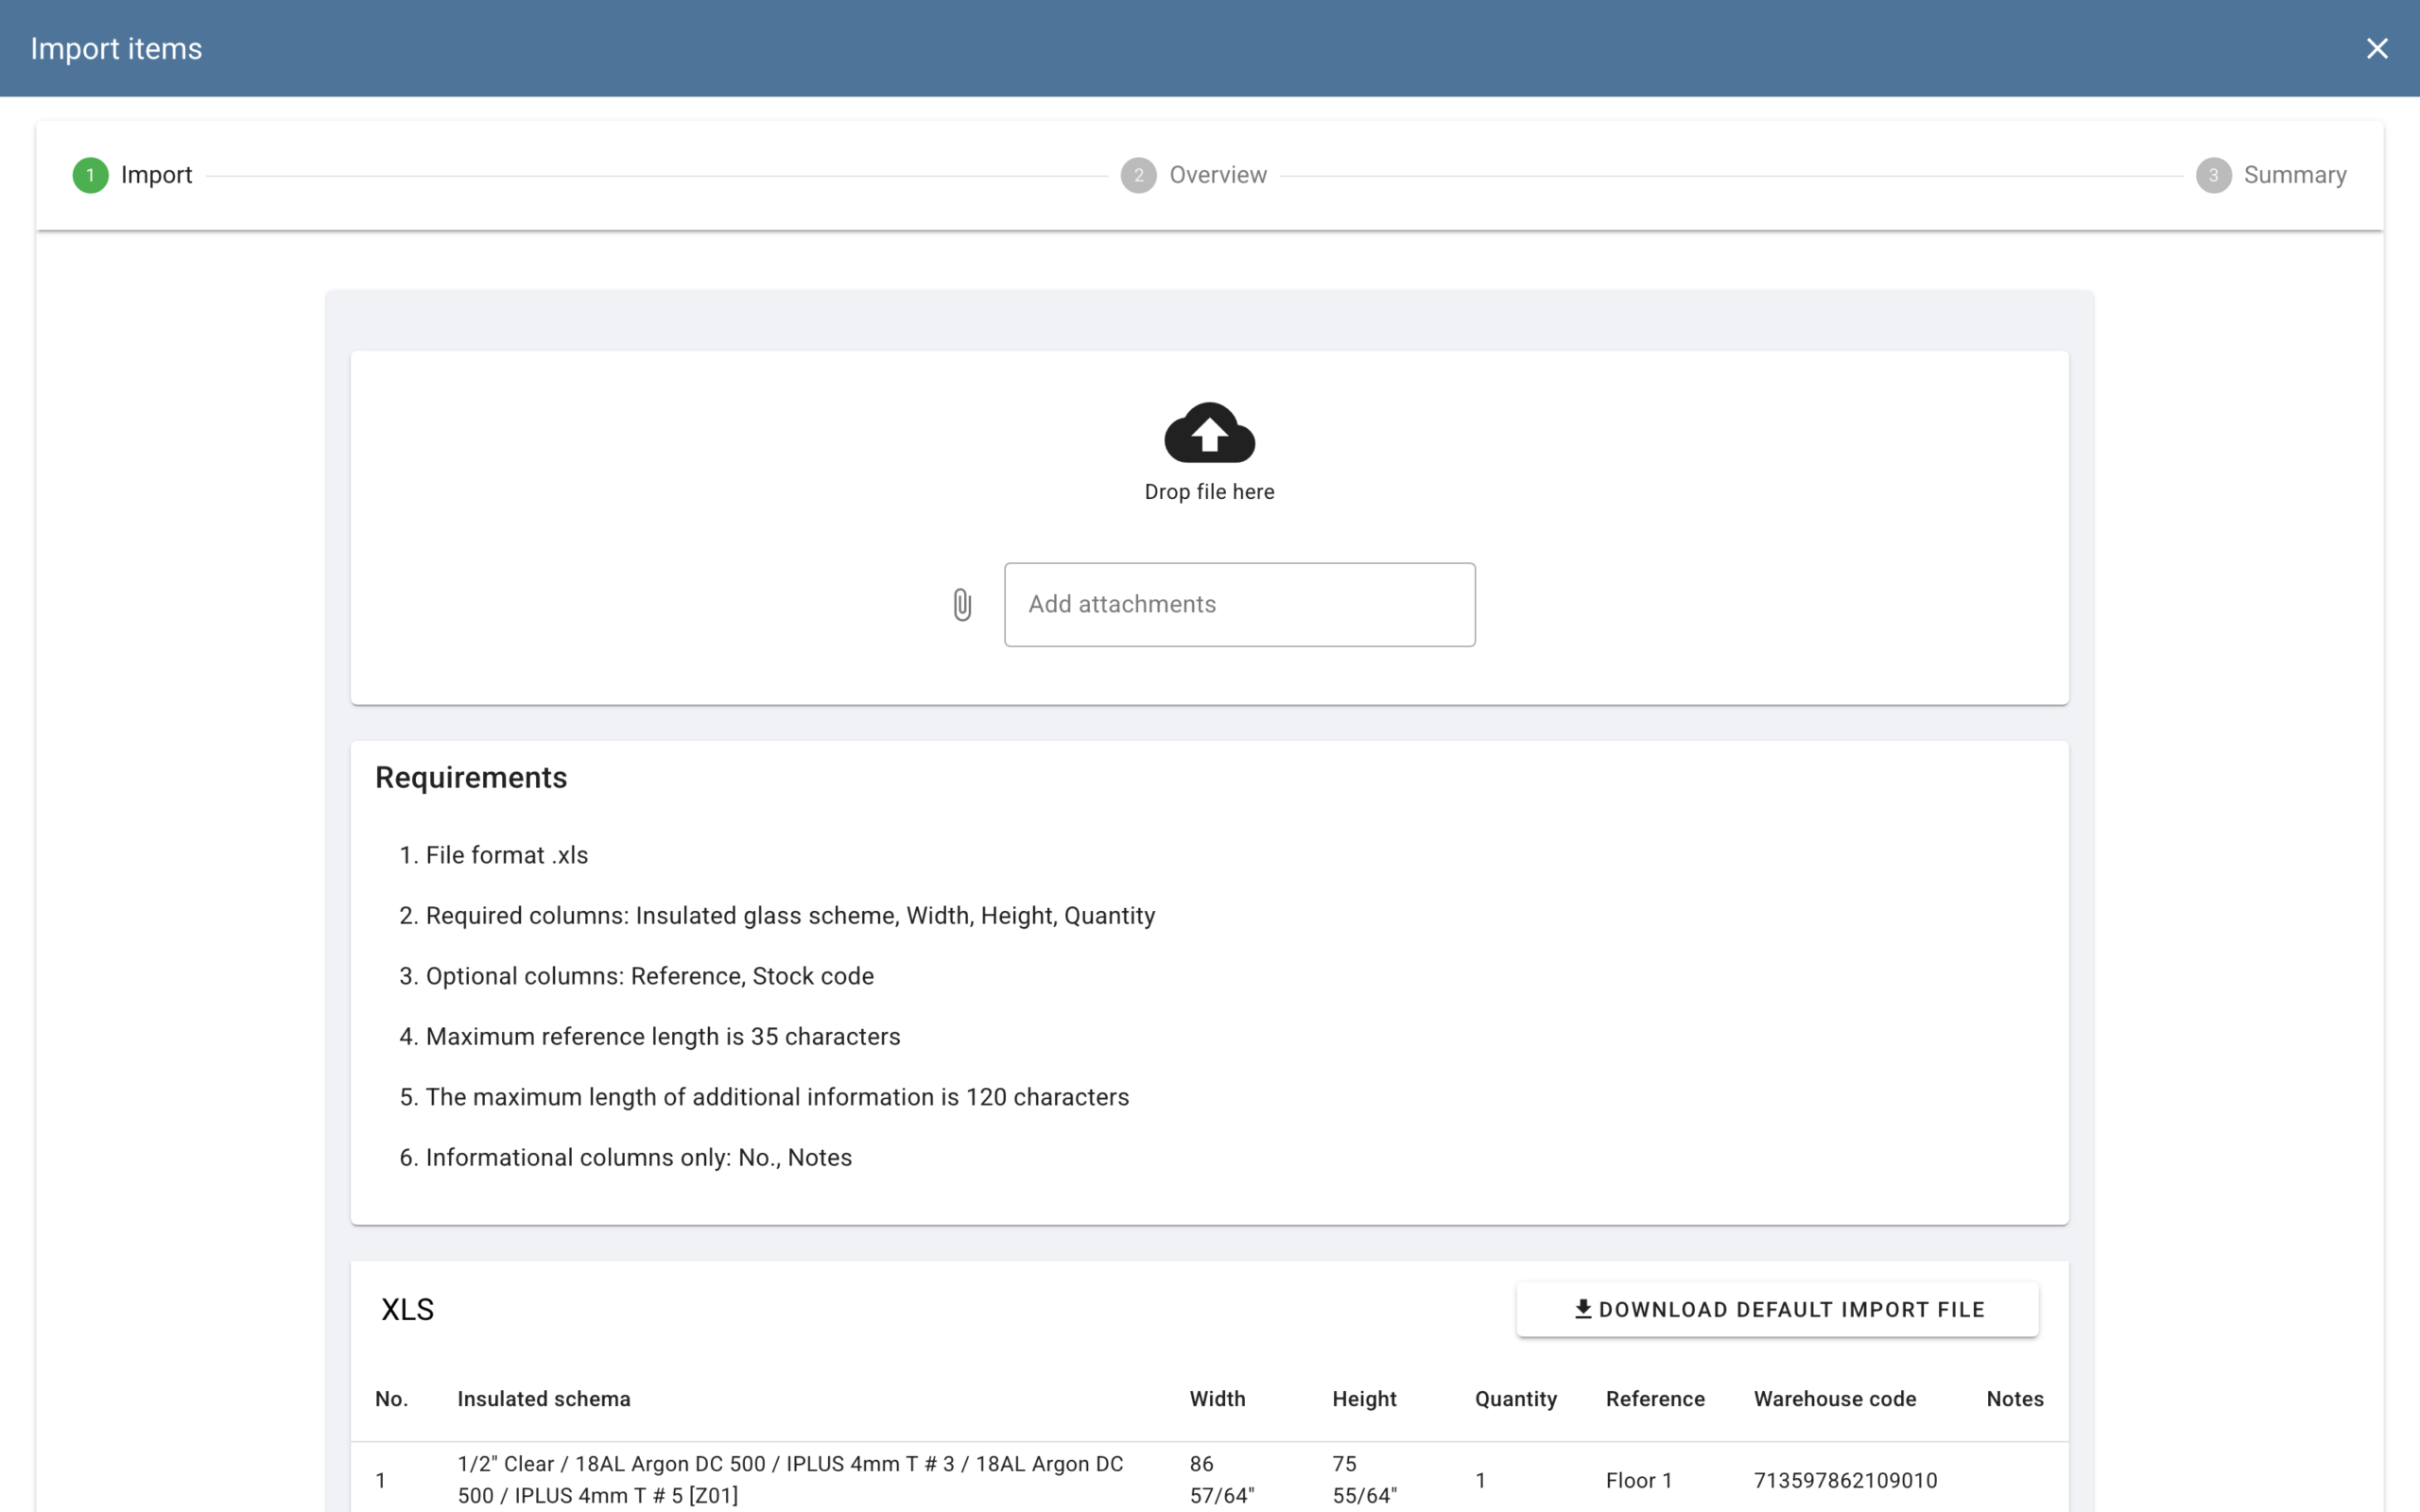Close the Import items dialog
The height and width of the screenshot is (1512, 2420).
click(2376, 48)
